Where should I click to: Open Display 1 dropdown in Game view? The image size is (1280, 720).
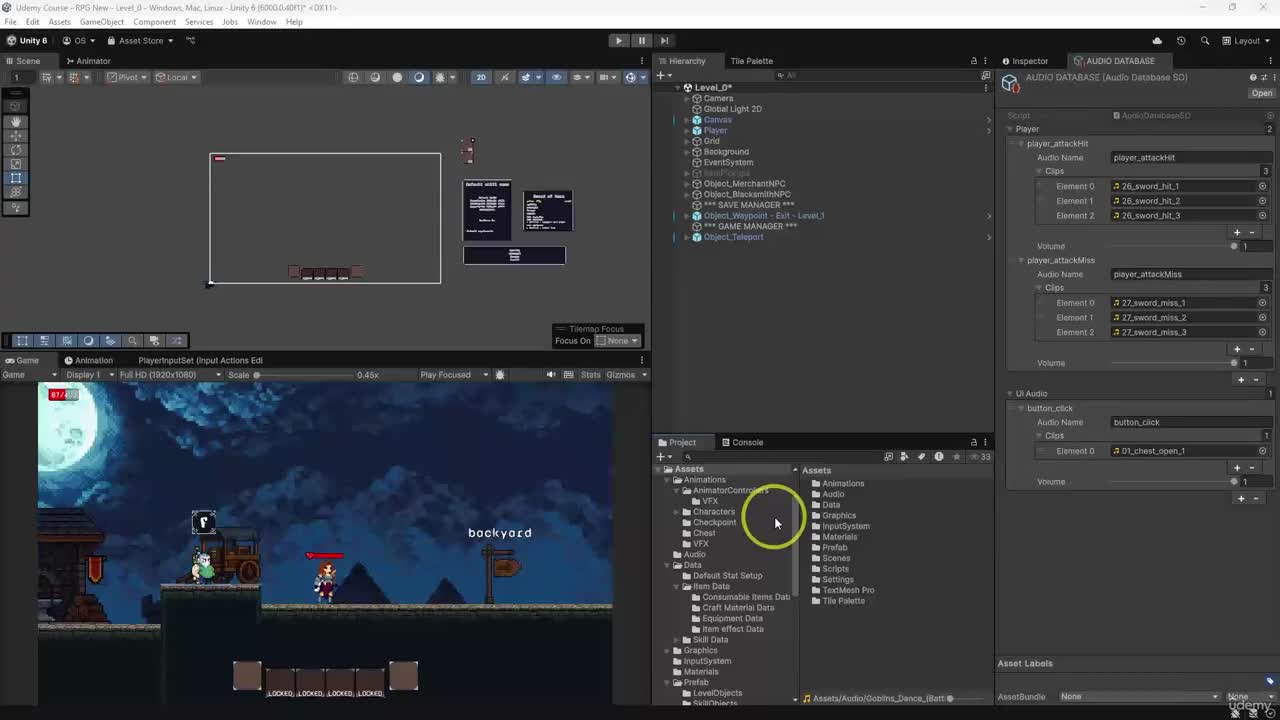click(x=88, y=375)
